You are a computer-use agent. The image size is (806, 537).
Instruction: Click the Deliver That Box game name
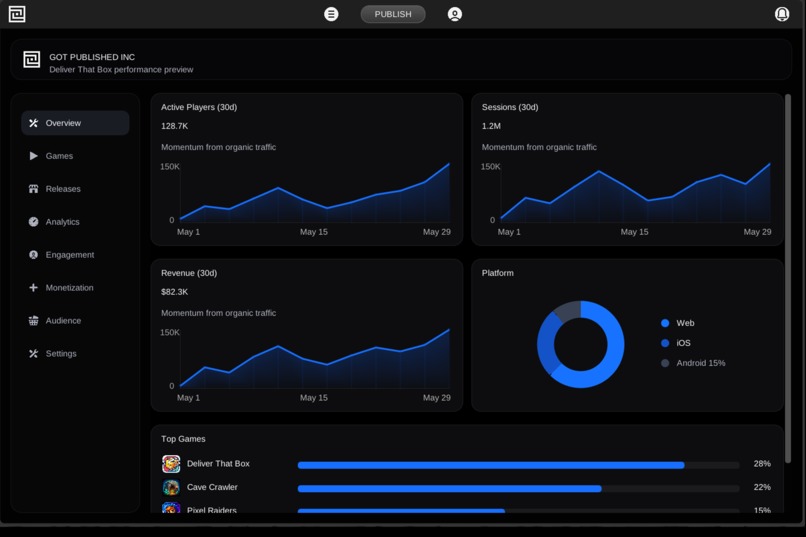point(218,464)
